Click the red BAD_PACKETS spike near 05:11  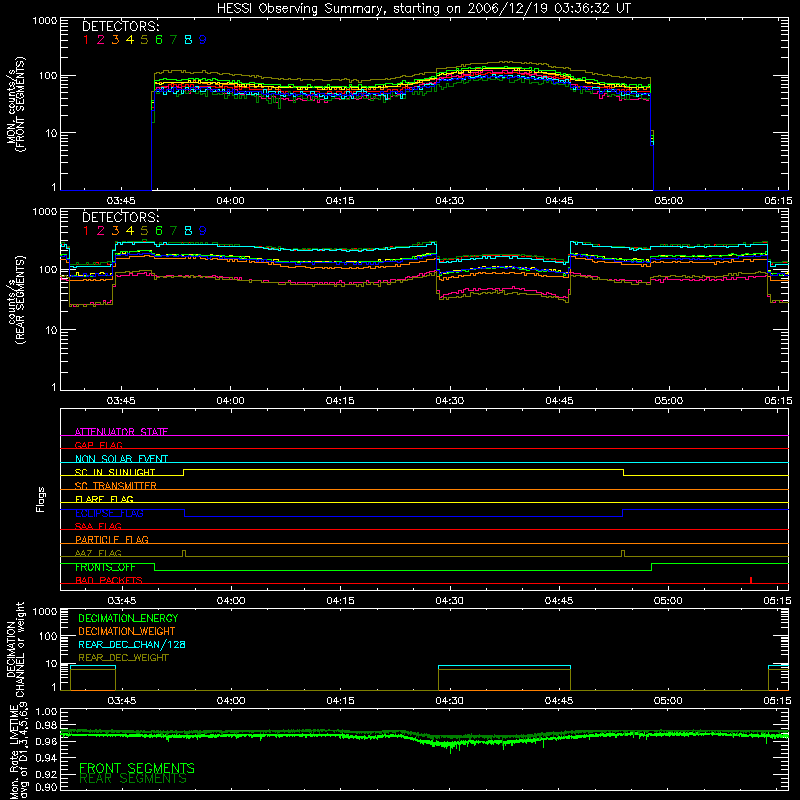tap(751, 580)
